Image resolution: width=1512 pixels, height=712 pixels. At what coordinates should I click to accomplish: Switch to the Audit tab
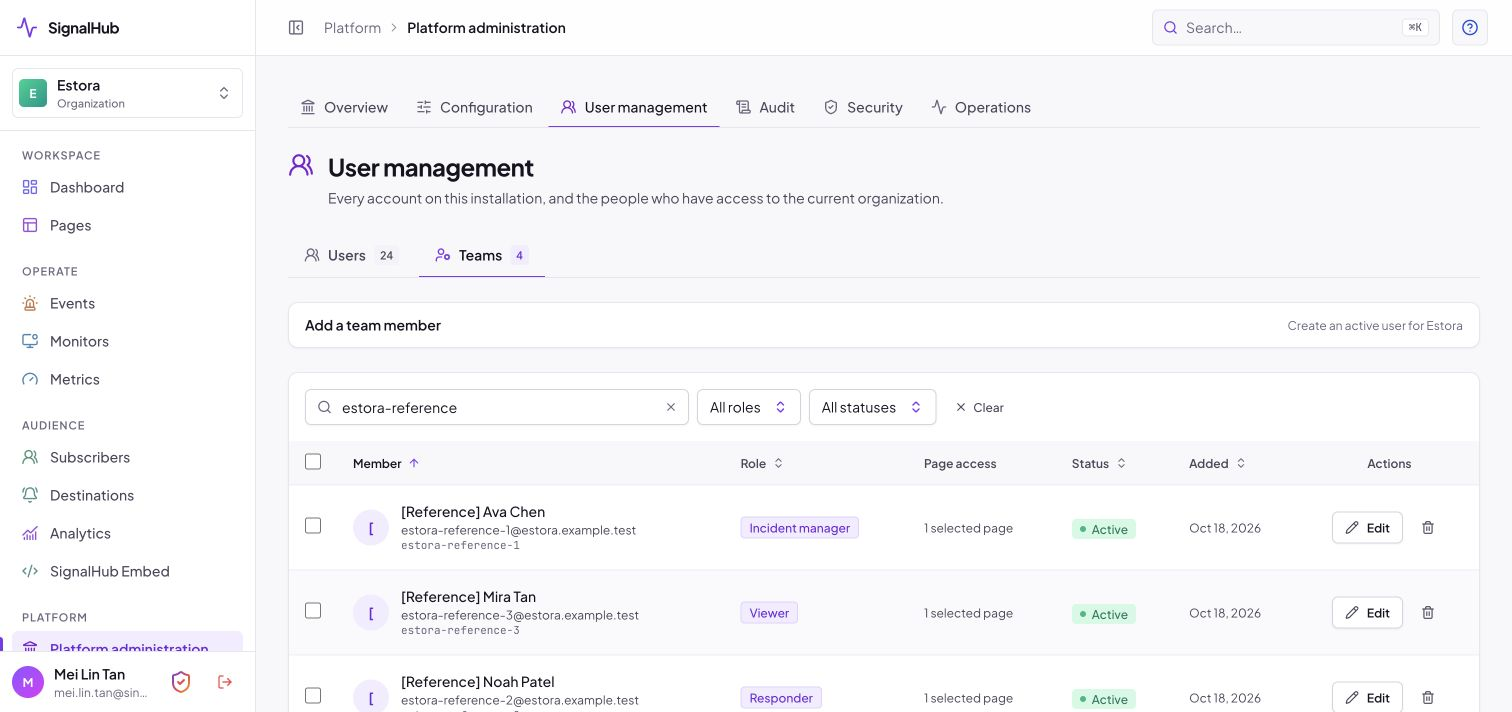765,107
